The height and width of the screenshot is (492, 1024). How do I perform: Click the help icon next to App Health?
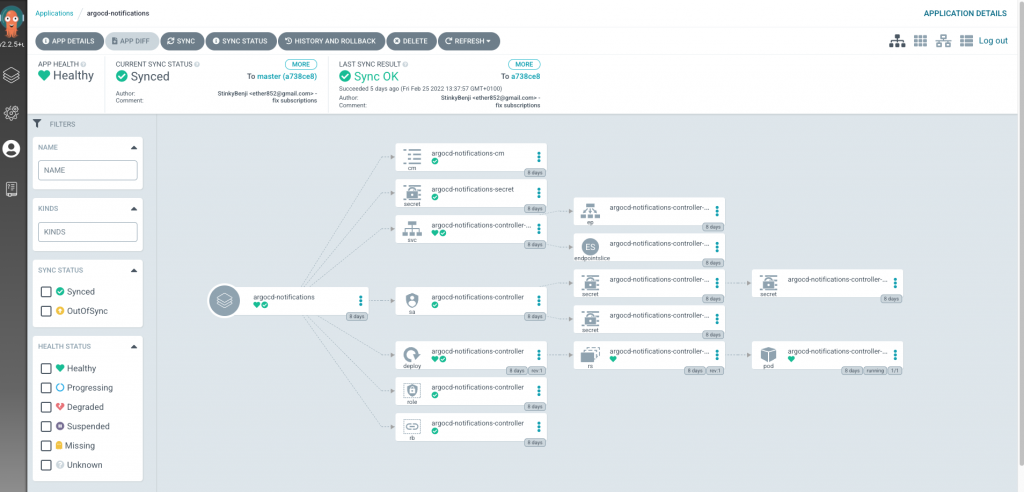tap(83, 64)
